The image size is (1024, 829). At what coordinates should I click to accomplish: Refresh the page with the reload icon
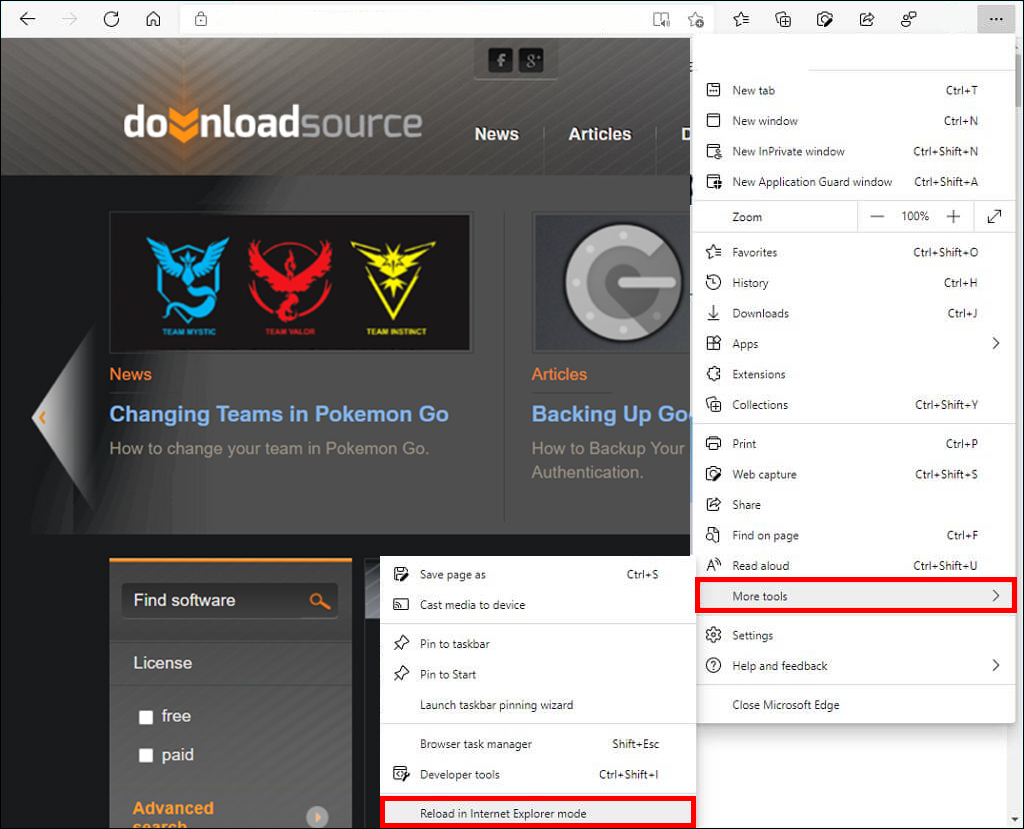coord(111,19)
